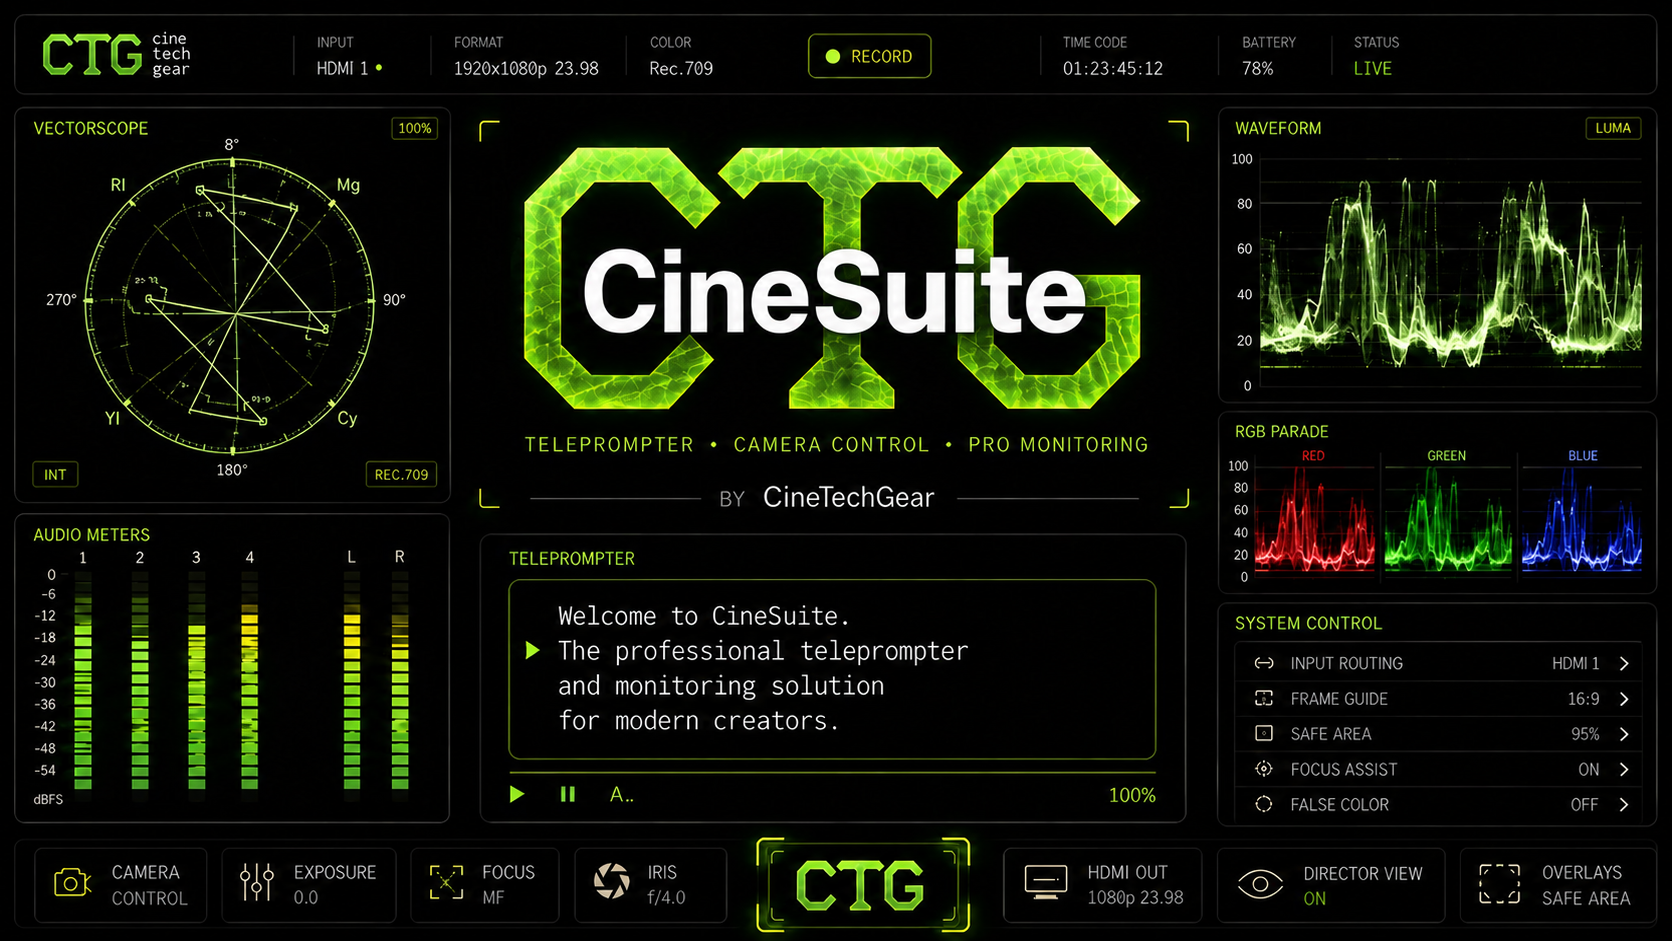This screenshot has width=1672, height=941.
Task: Click audio channel 4 meter
Action: coord(250,683)
